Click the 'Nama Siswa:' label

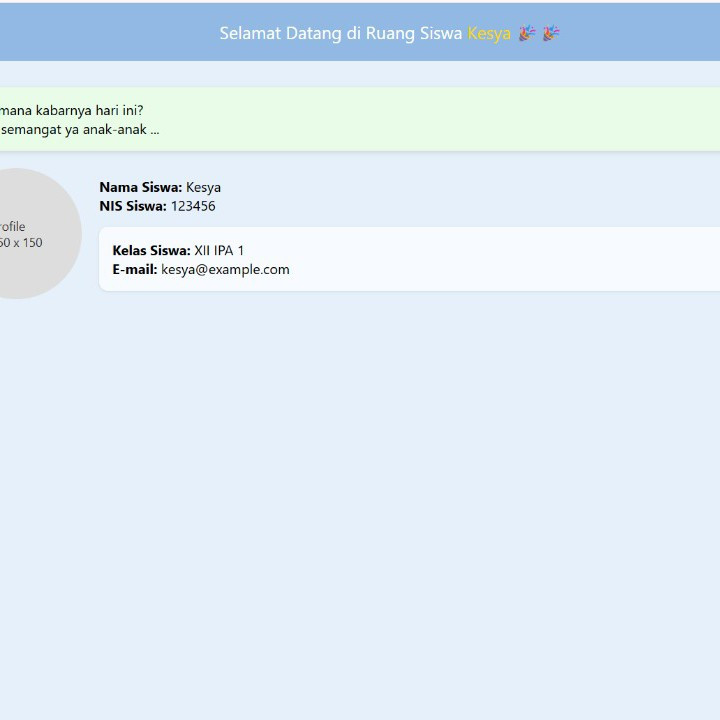click(x=140, y=187)
